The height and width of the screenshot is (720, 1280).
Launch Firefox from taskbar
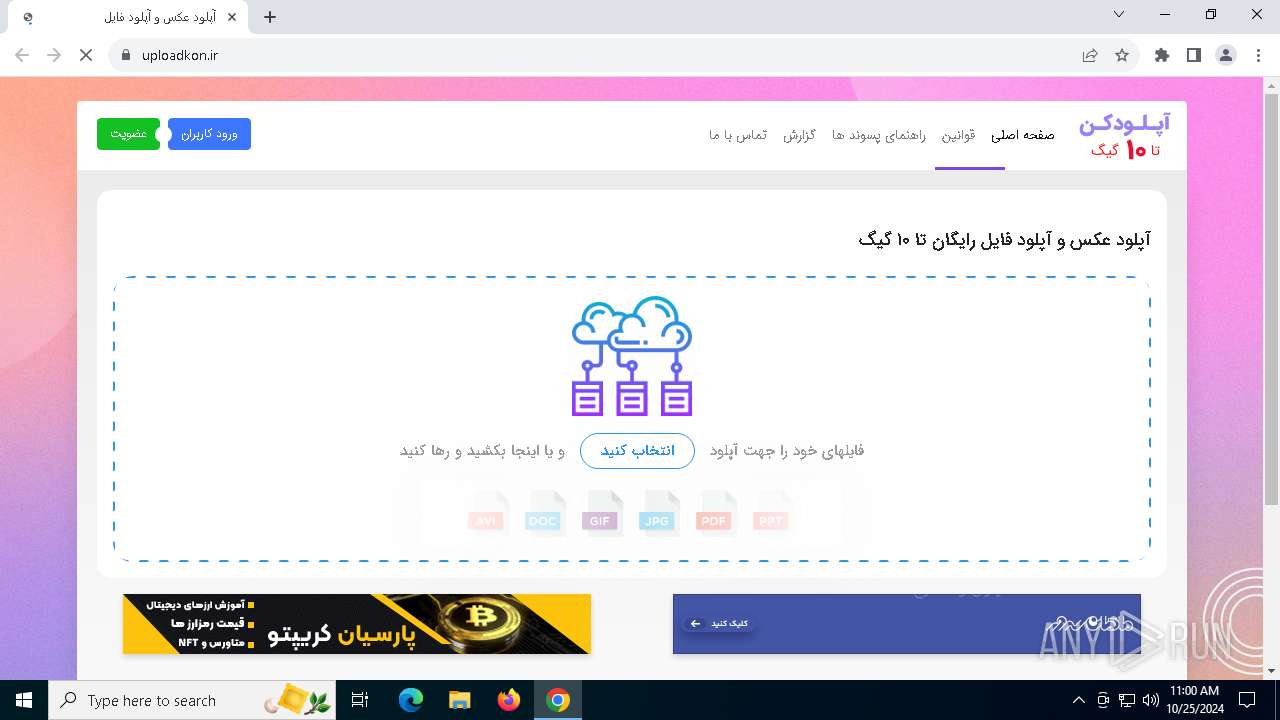click(509, 700)
